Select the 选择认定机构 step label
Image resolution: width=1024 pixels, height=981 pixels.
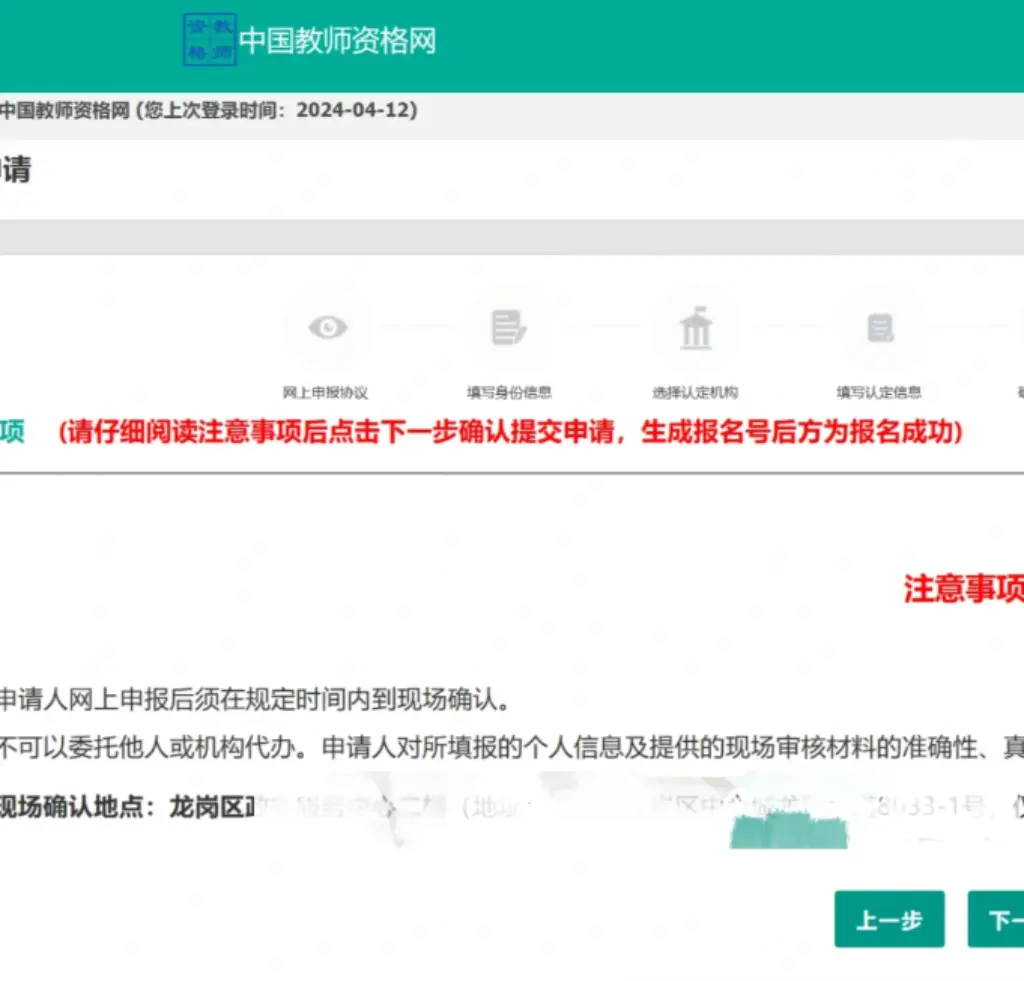[695, 393]
